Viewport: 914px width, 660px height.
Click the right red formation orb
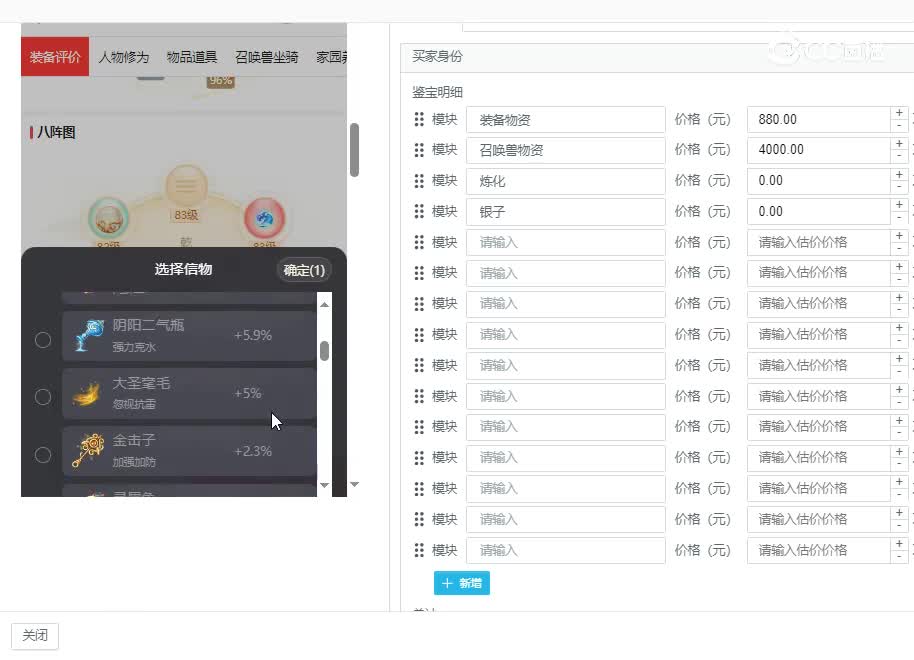point(264,219)
